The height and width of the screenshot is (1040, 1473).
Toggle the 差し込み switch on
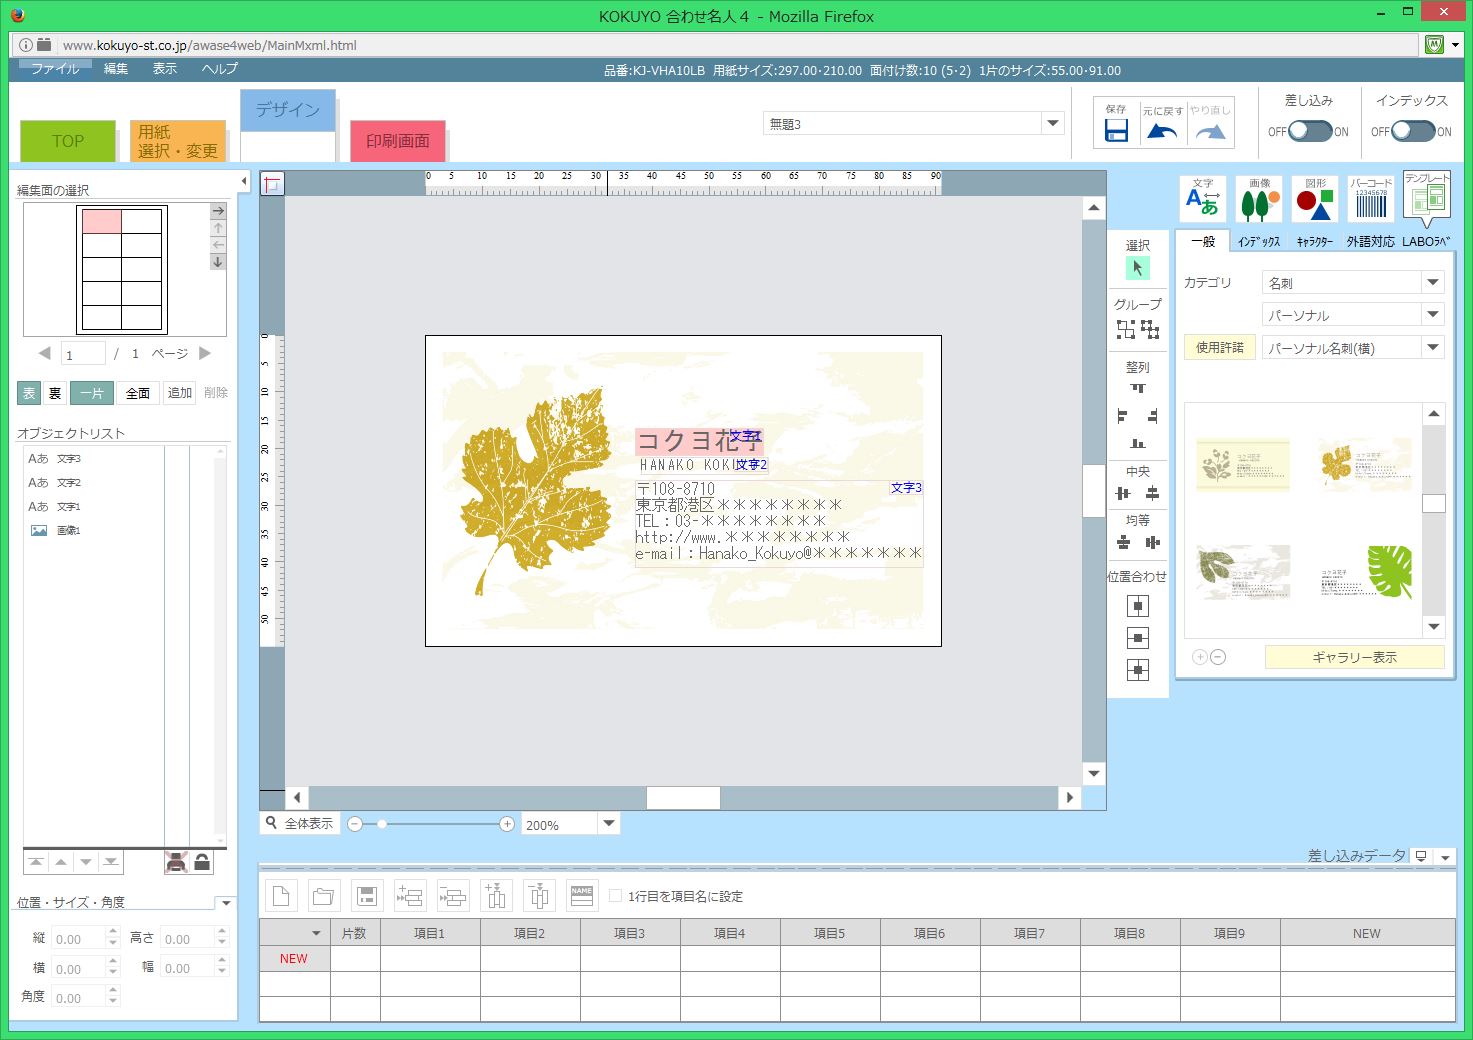point(1310,131)
